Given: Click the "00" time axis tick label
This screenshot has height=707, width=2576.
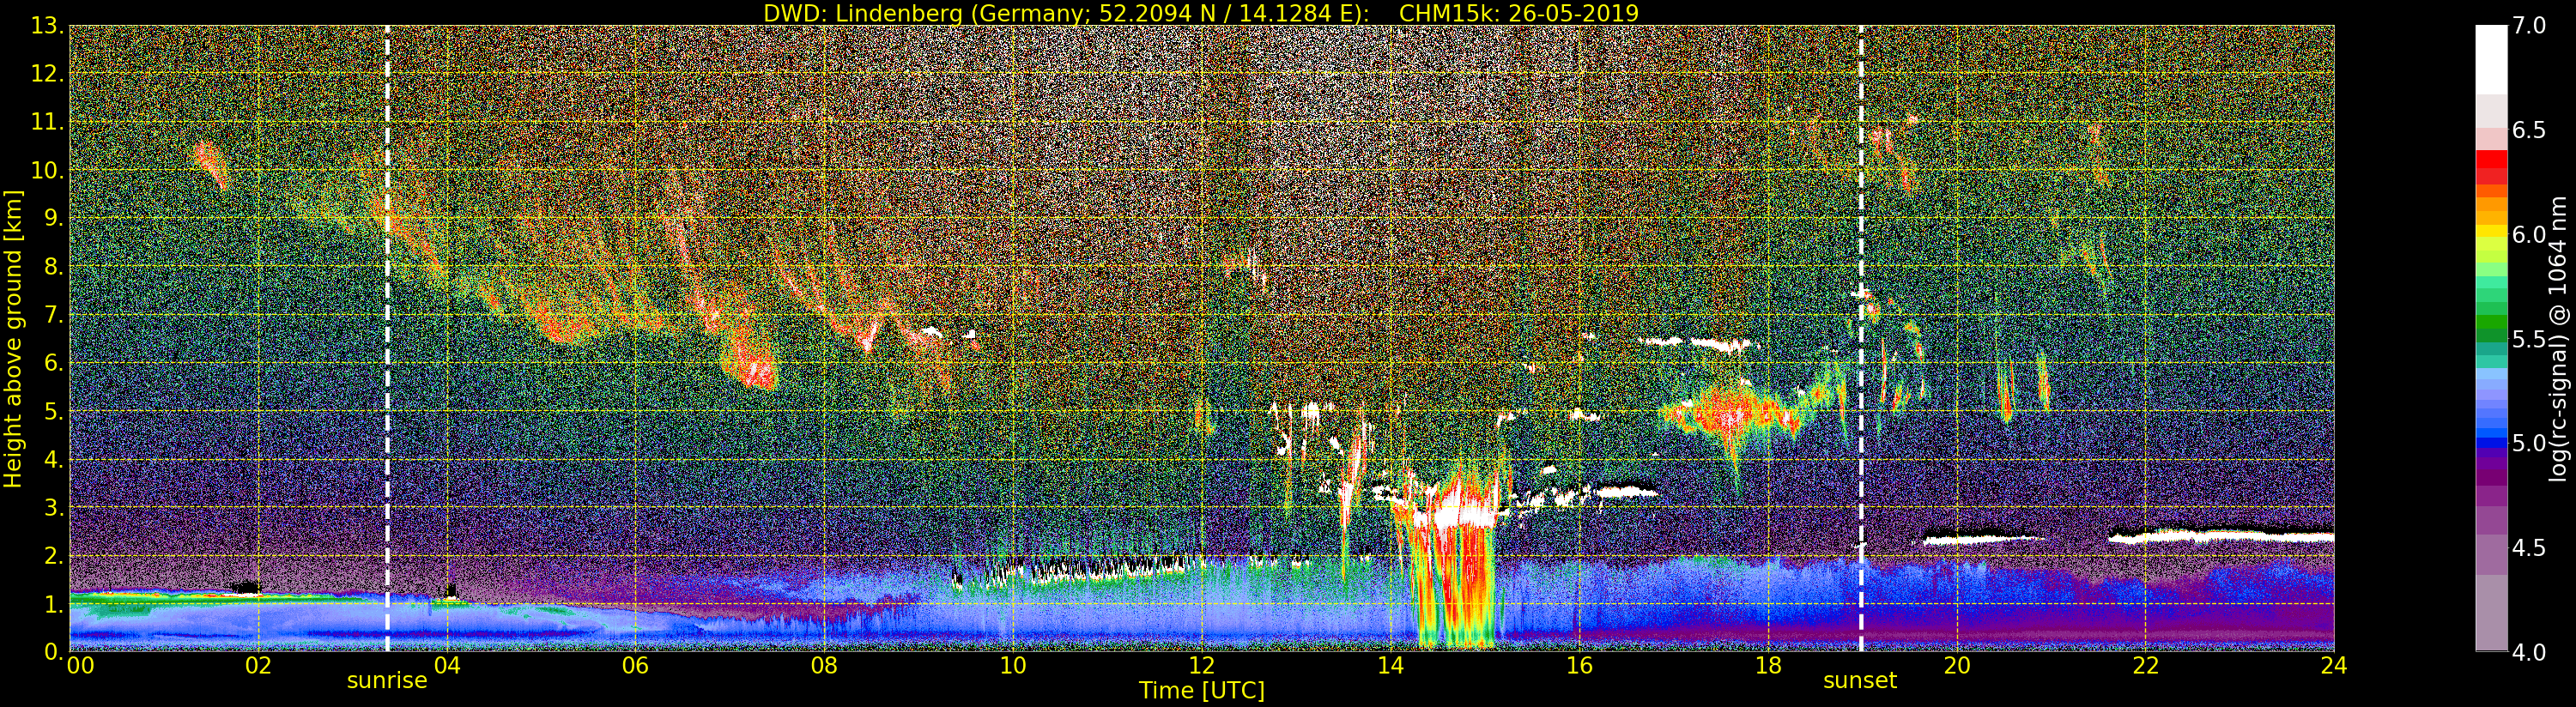Looking at the screenshot, I should tap(80, 665).
